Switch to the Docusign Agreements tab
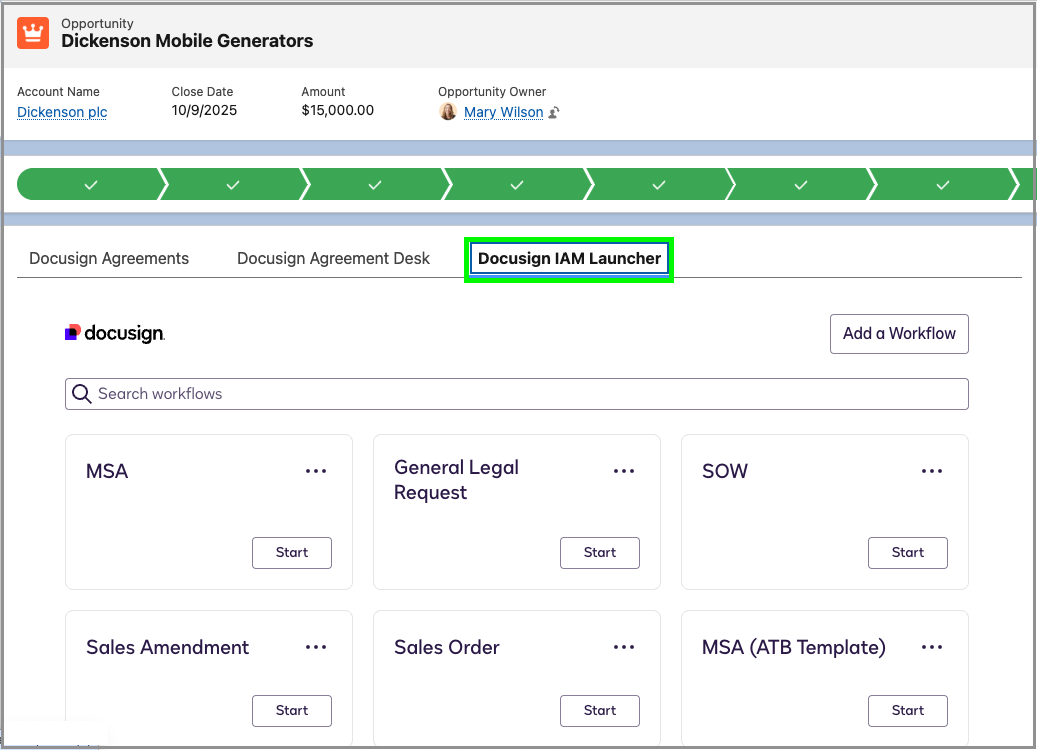Screen dimensions: 1037x750 click(109, 259)
